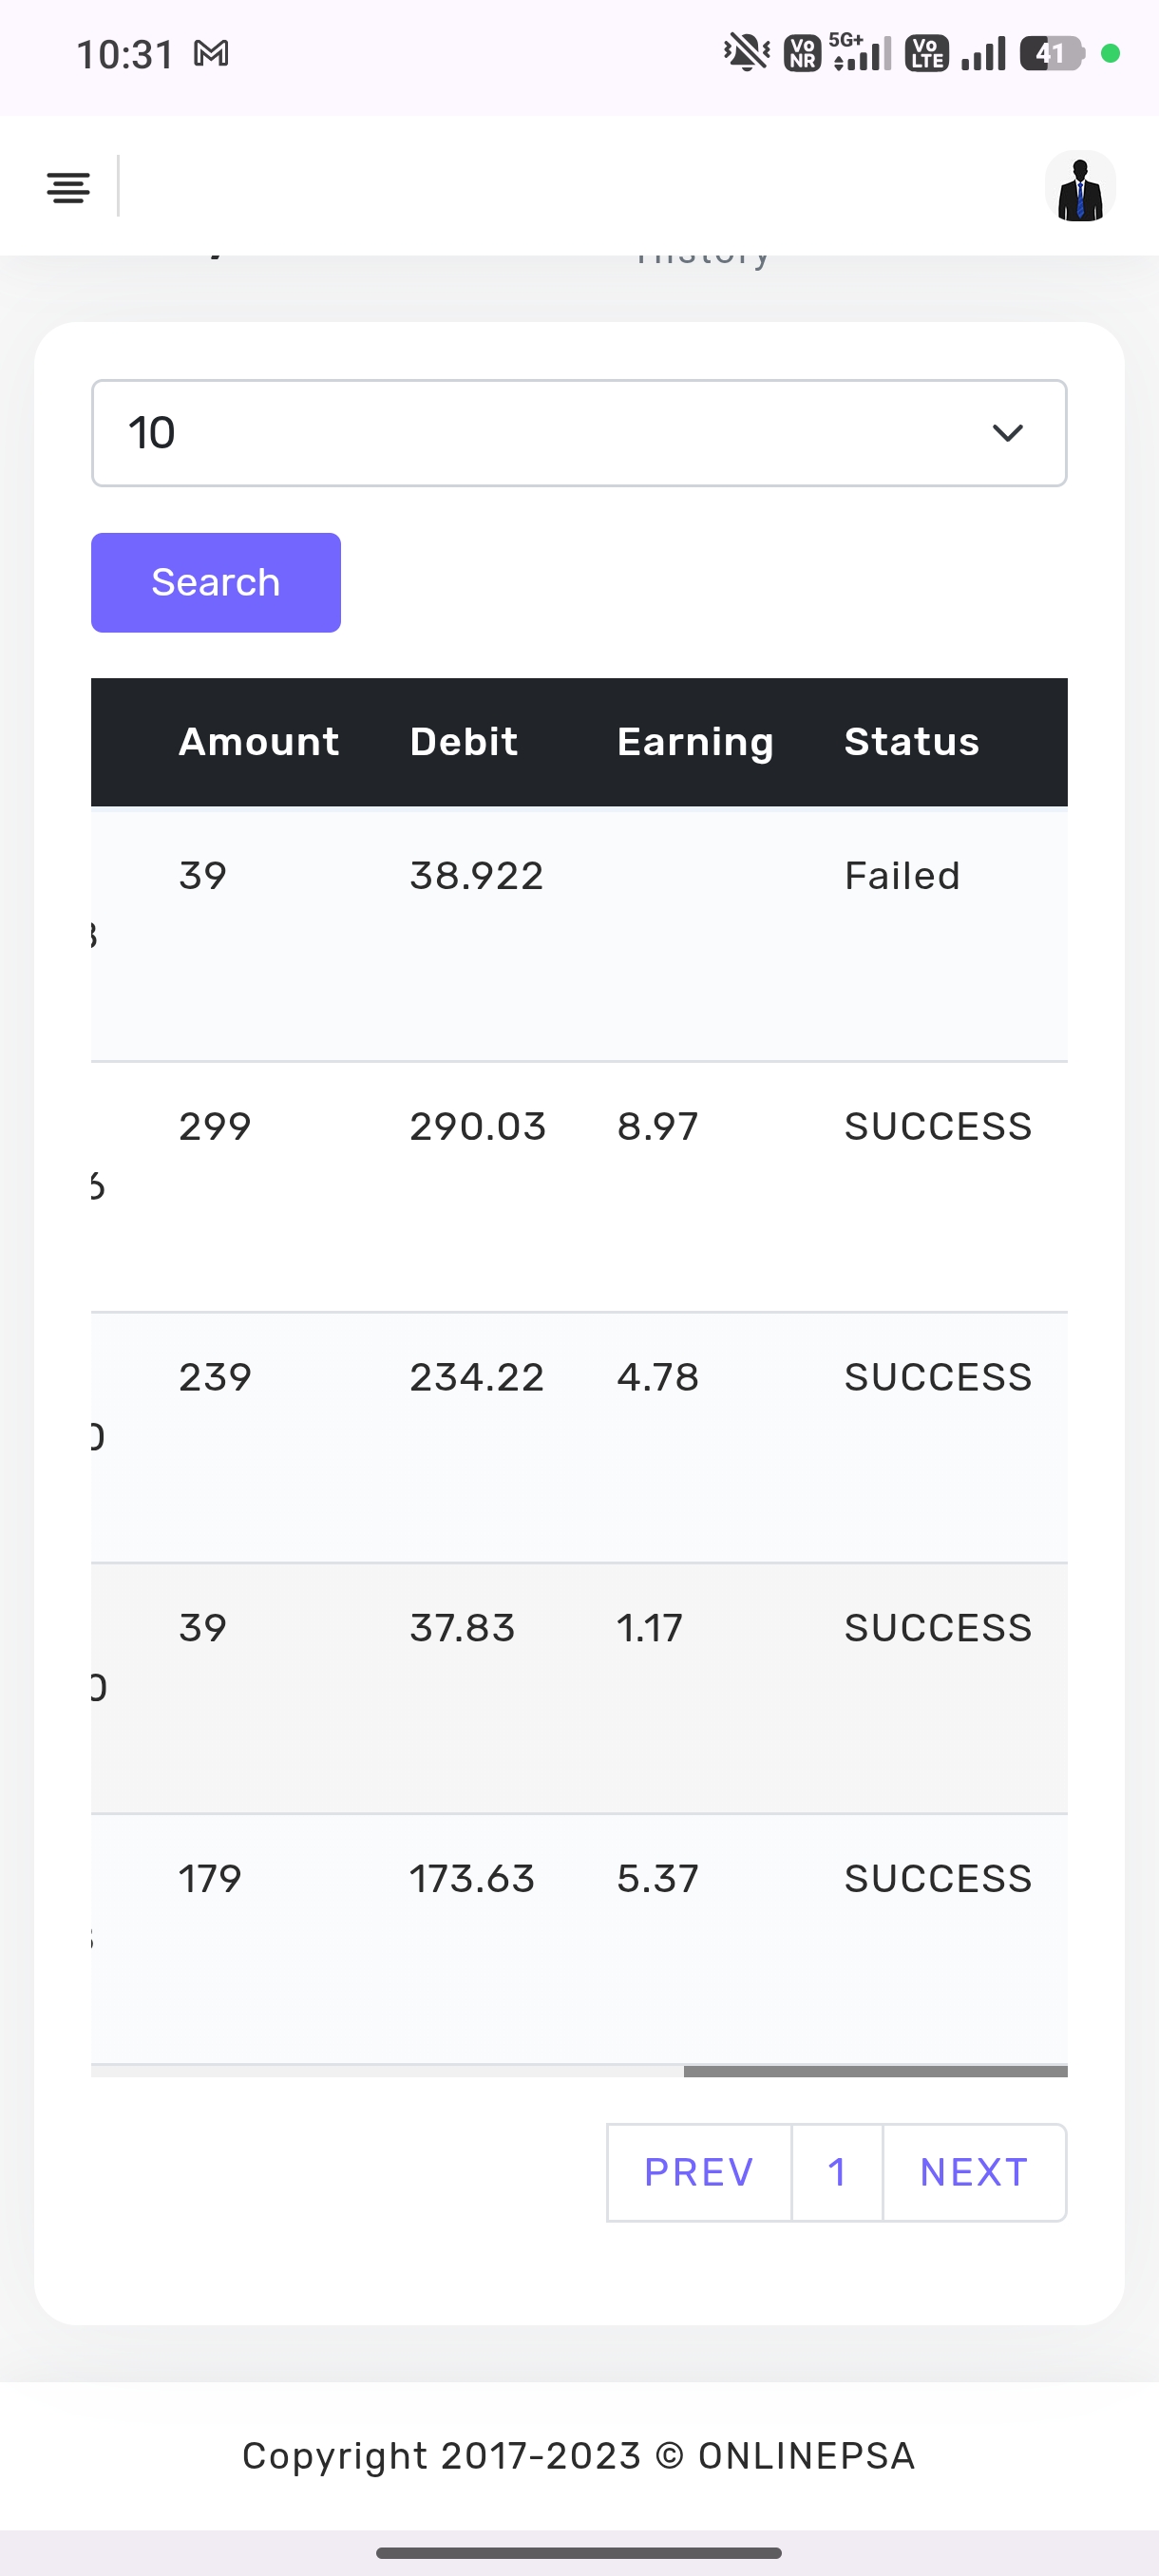Viewport: 1159px width, 2576px height.
Task: Expand the dropdown chevron arrow
Action: coord(1007,433)
